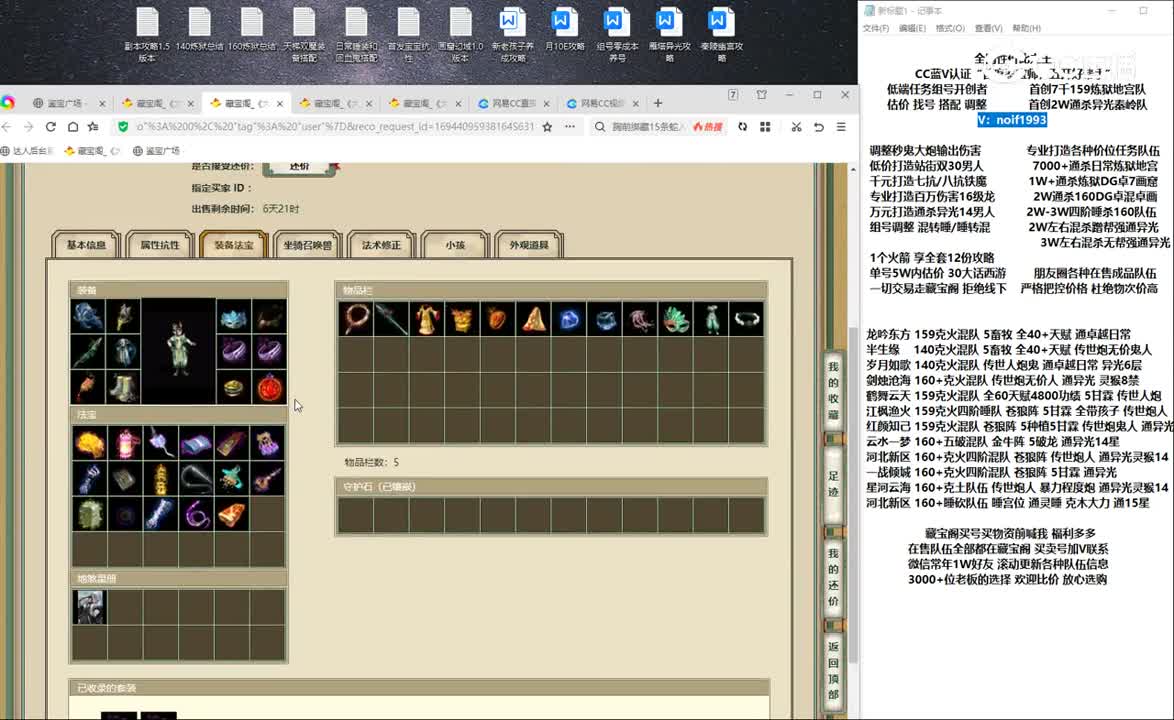Switch to the first 鉴宝广场 browser tab
Image resolution: width=1174 pixels, height=720 pixels.
(x=66, y=103)
